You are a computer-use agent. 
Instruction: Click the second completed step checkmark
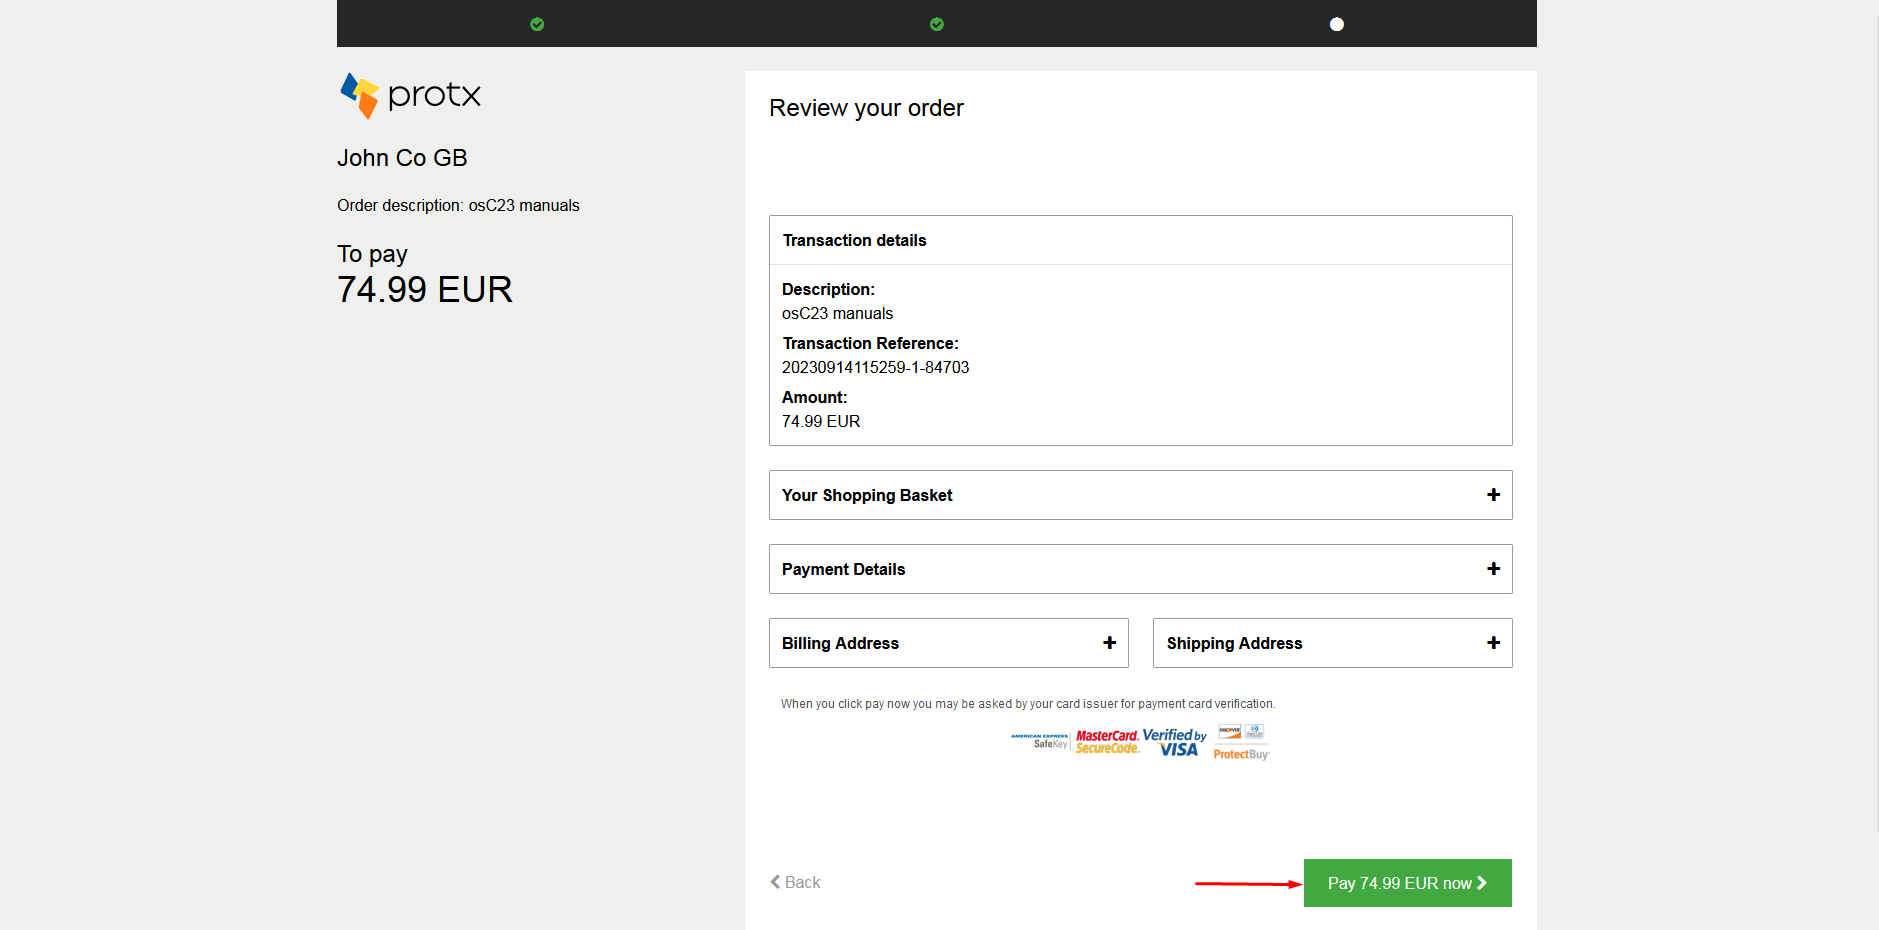coord(937,24)
